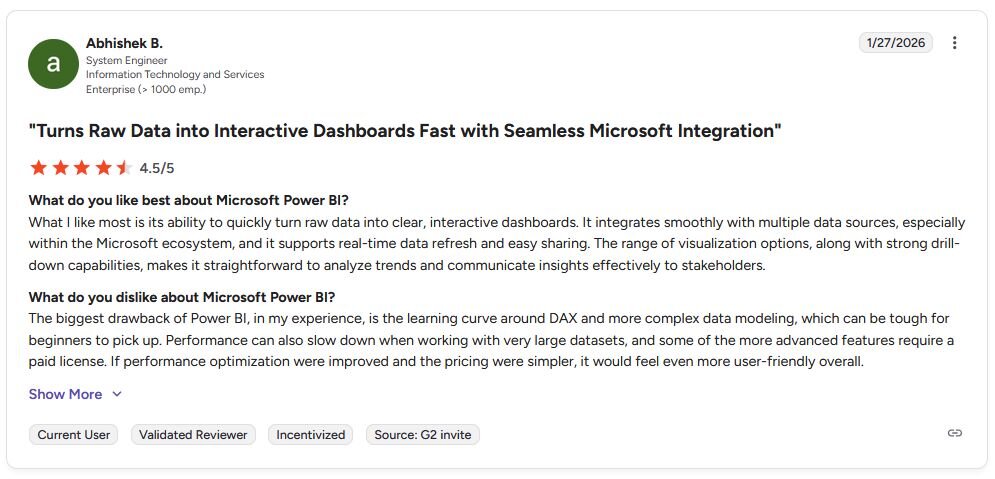The width and height of the screenshot is (995, 479).
Task: Click the review title headline
Action: (x=405, y=131)
